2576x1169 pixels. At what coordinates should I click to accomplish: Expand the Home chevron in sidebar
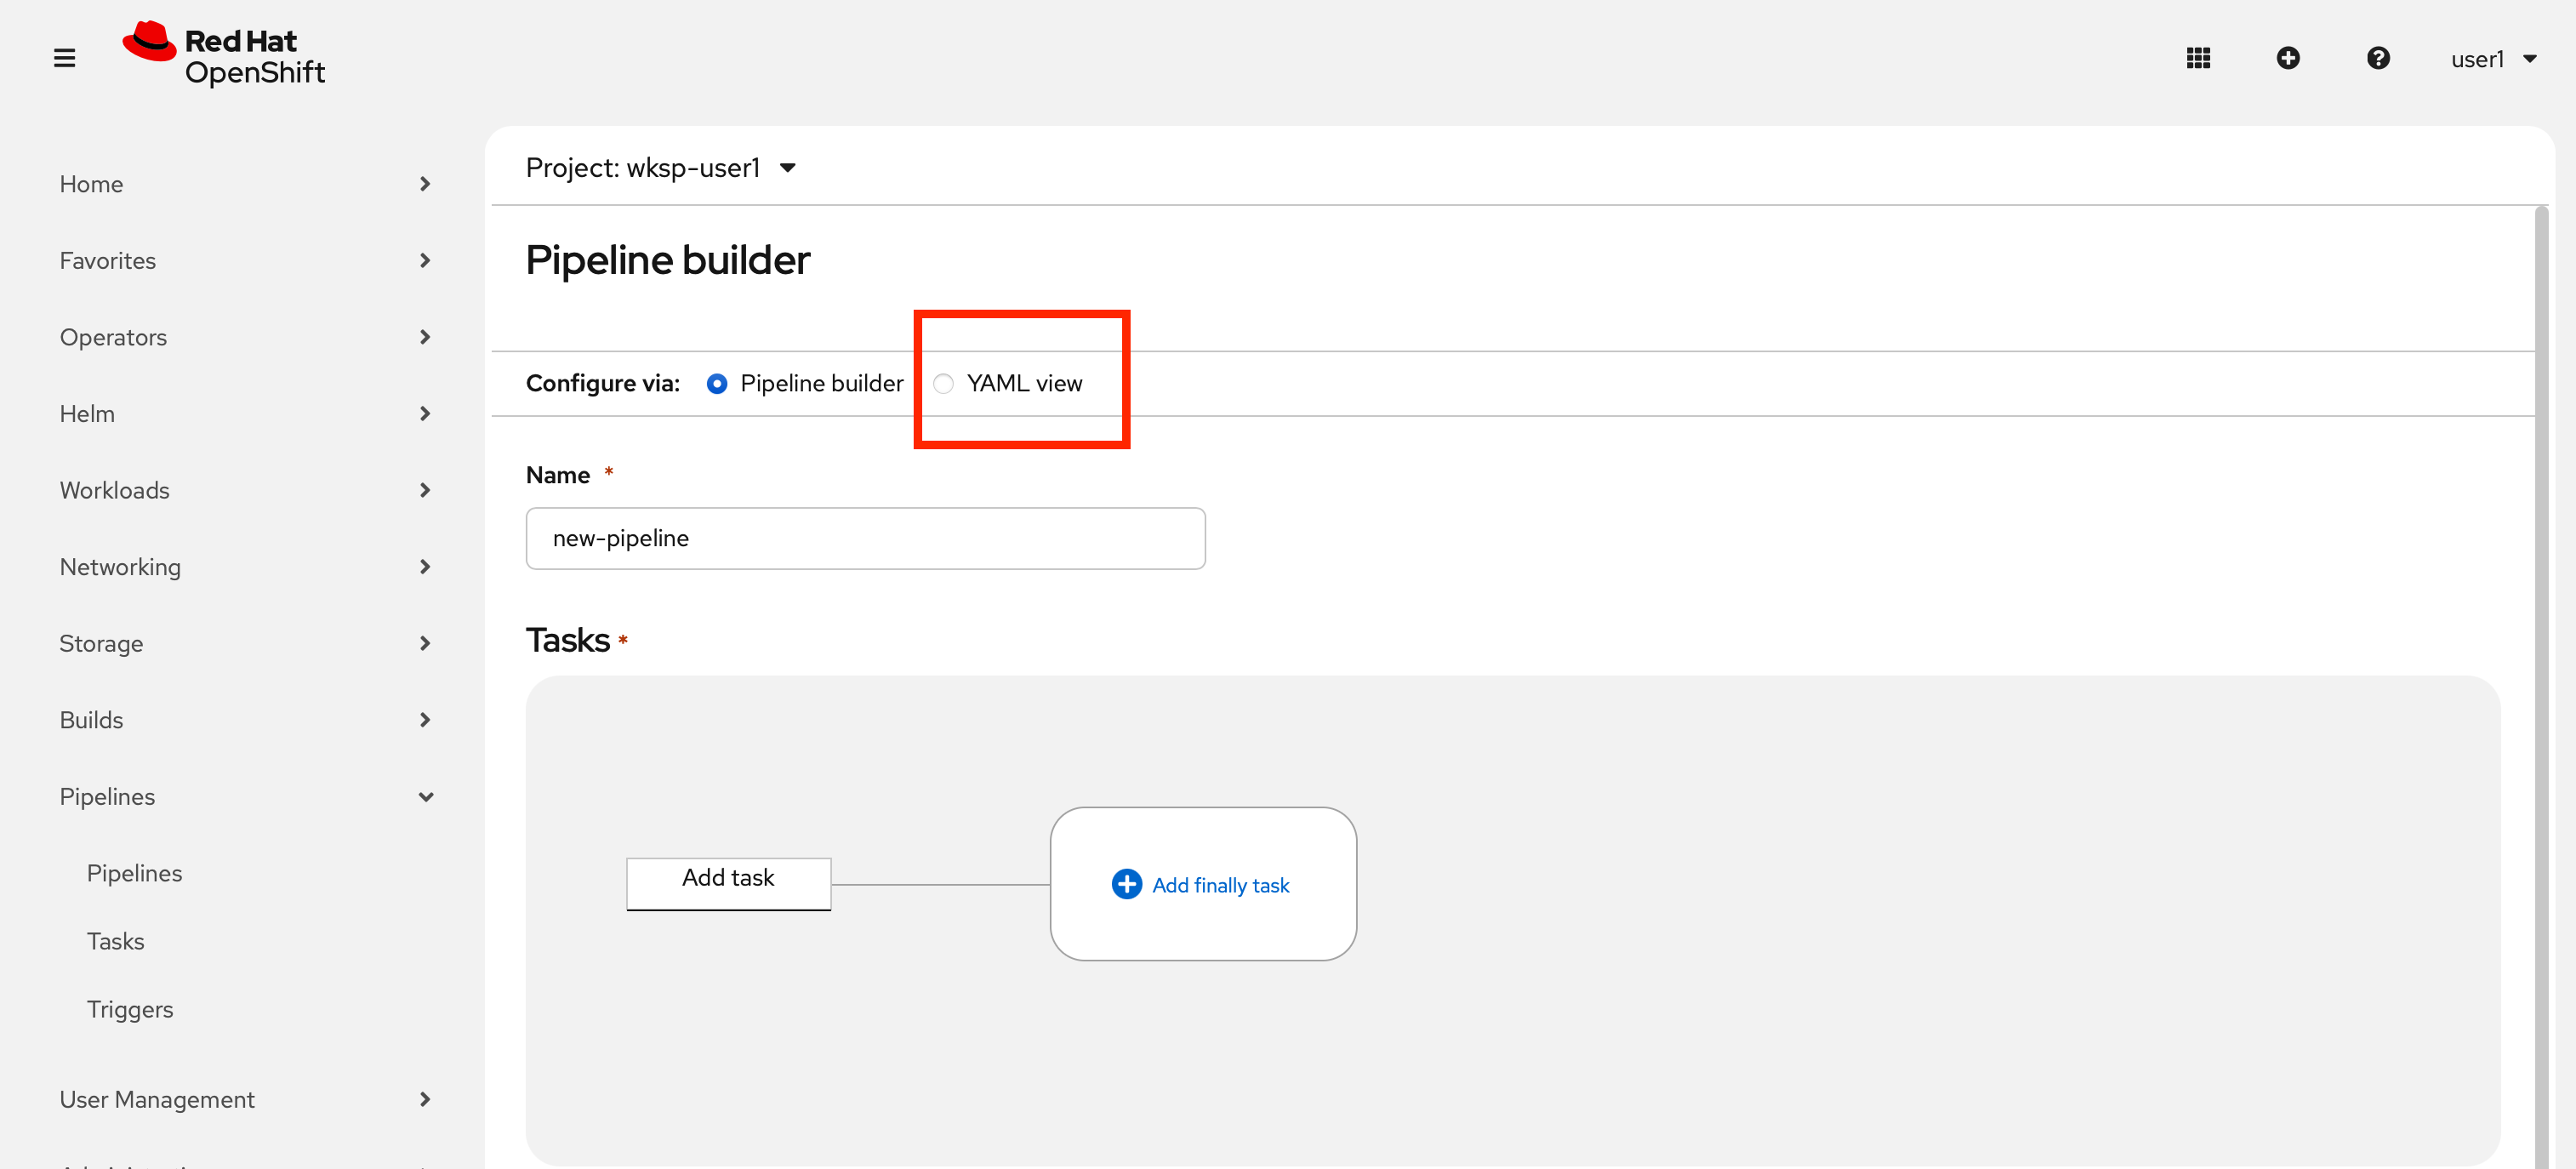point(425,184)
